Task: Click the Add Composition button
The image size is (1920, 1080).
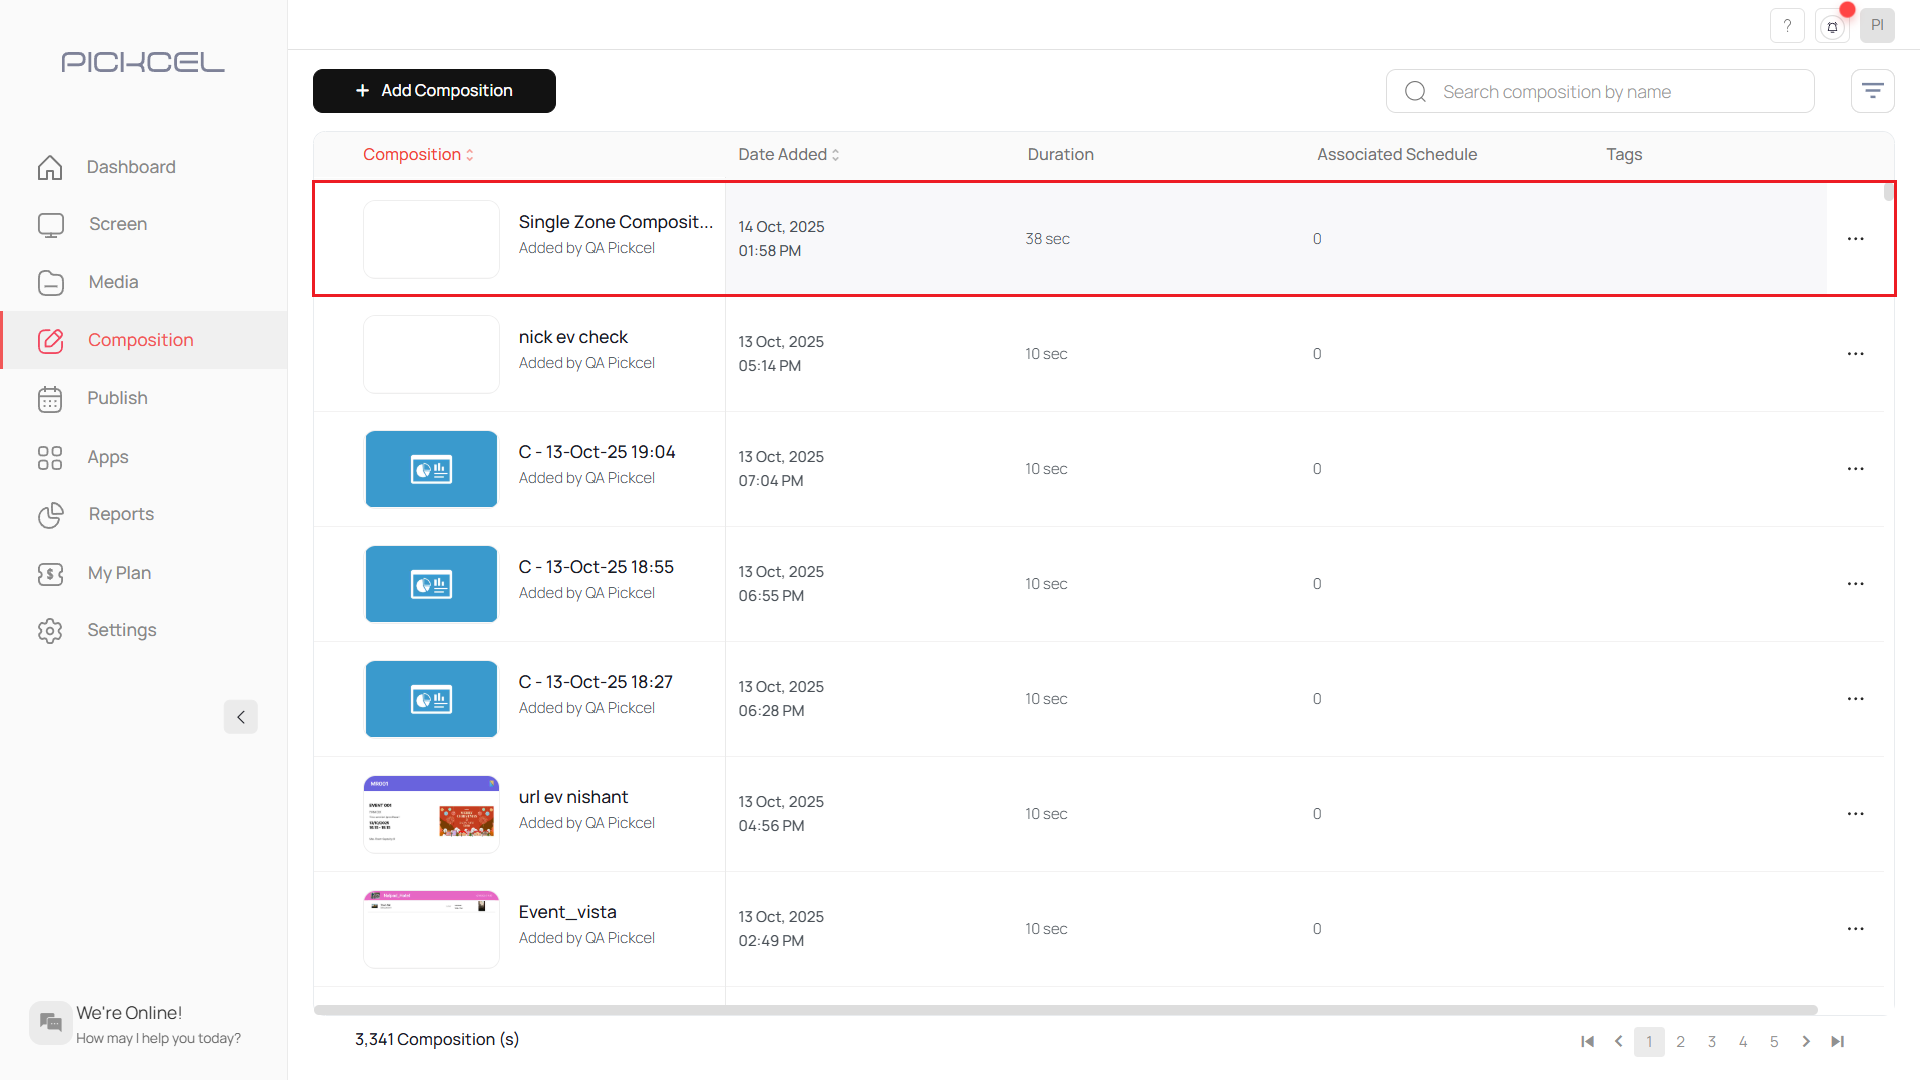Action: pyautogui.click(x=434, y=91)
